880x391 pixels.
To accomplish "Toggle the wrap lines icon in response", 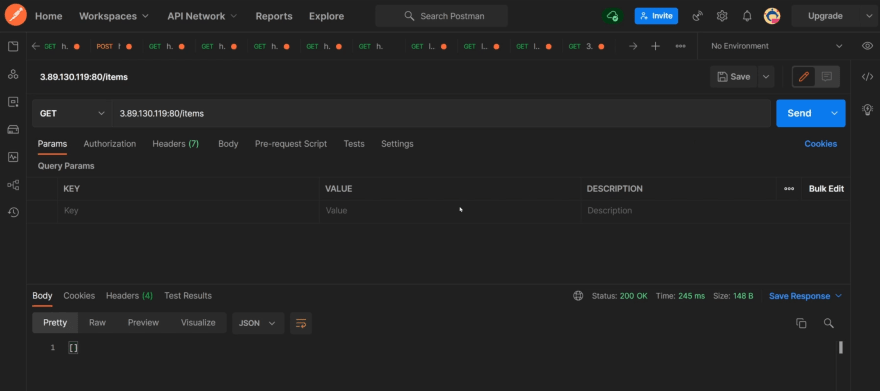I will pos(301,323).
